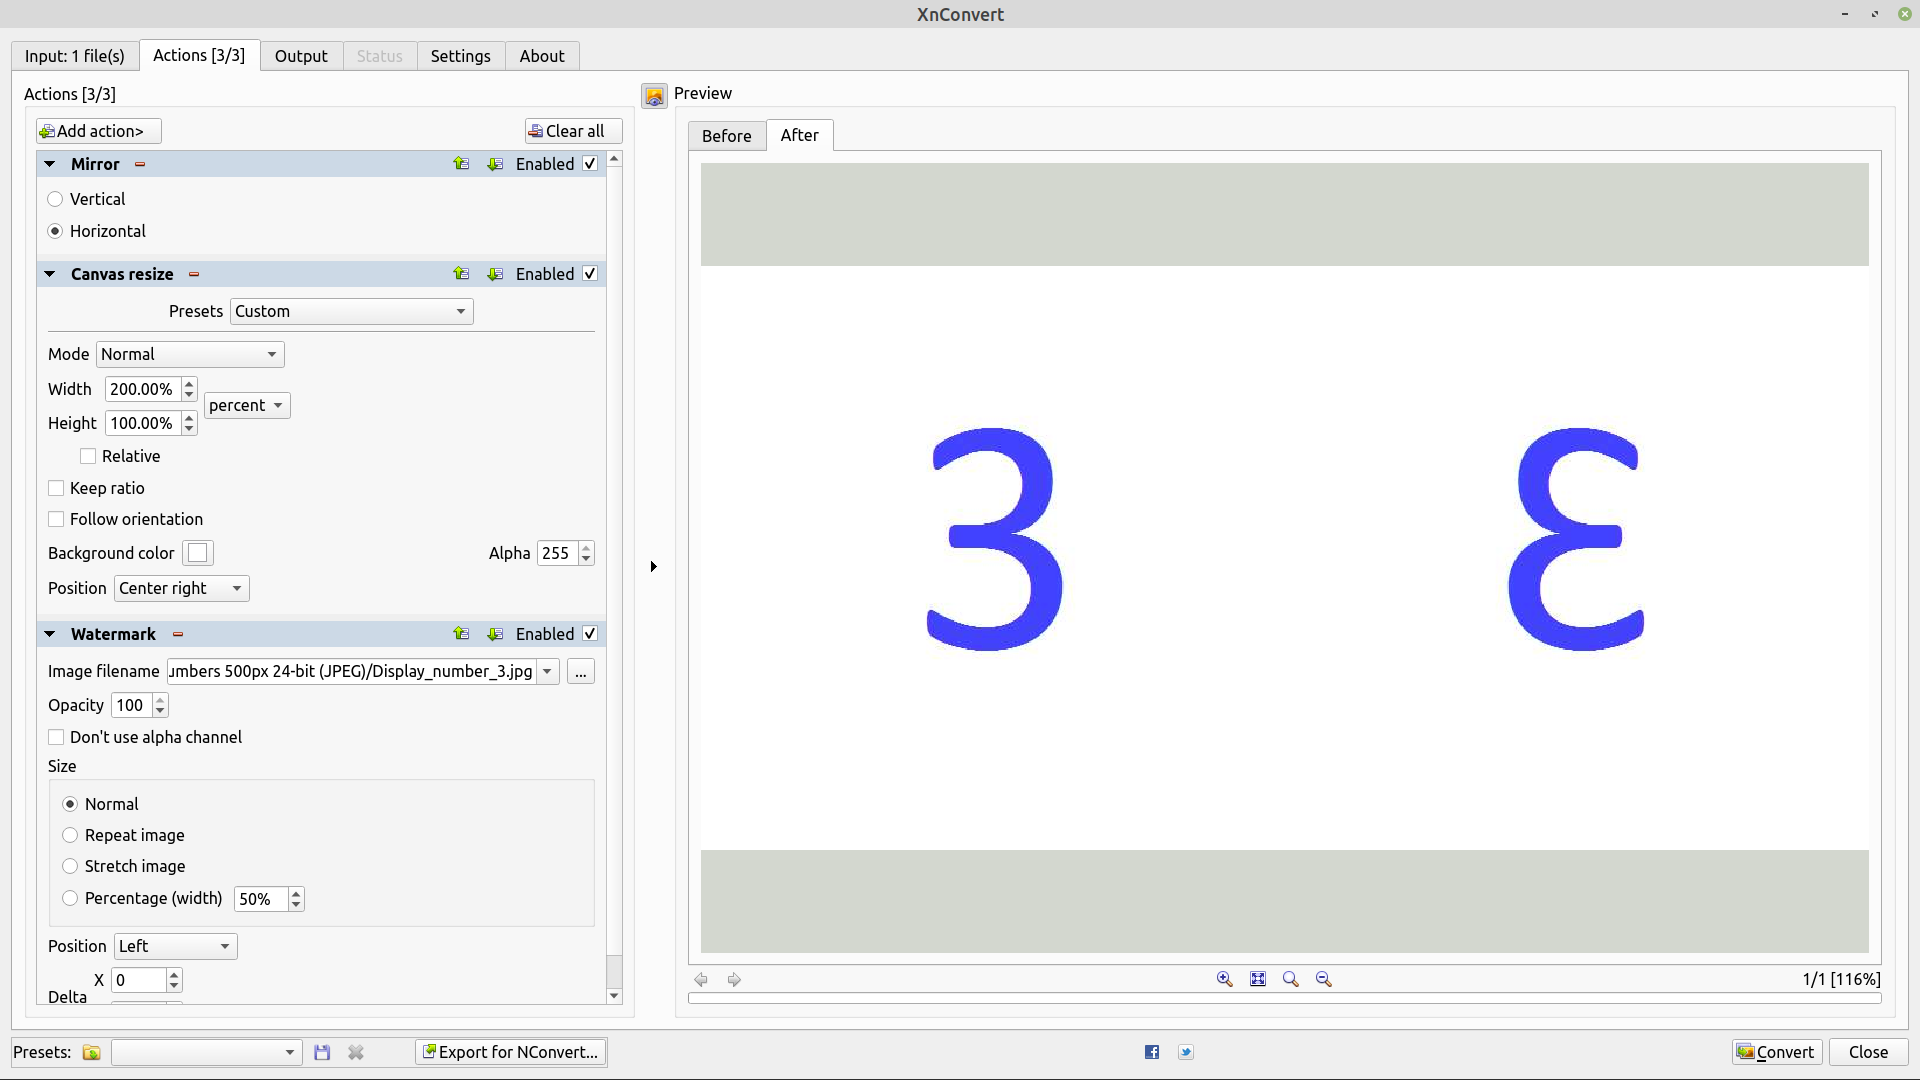
Task: Click the Convert button
Action: [1776, 1052]
